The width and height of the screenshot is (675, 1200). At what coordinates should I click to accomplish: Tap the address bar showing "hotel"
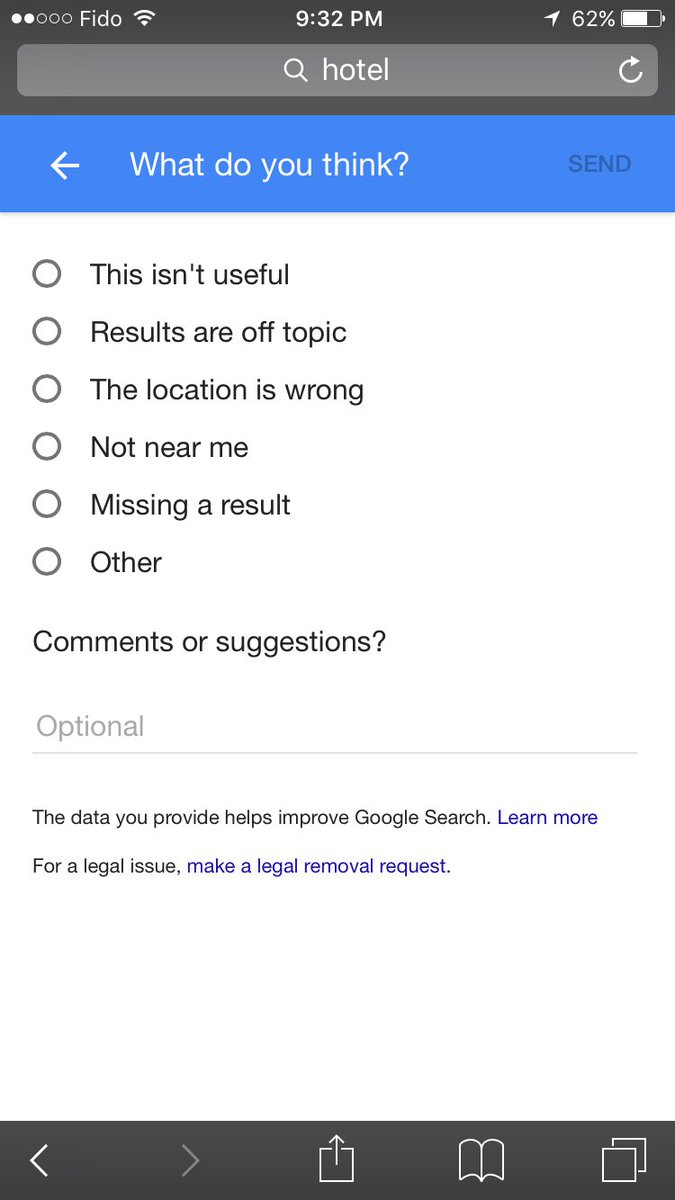point(337,70)
